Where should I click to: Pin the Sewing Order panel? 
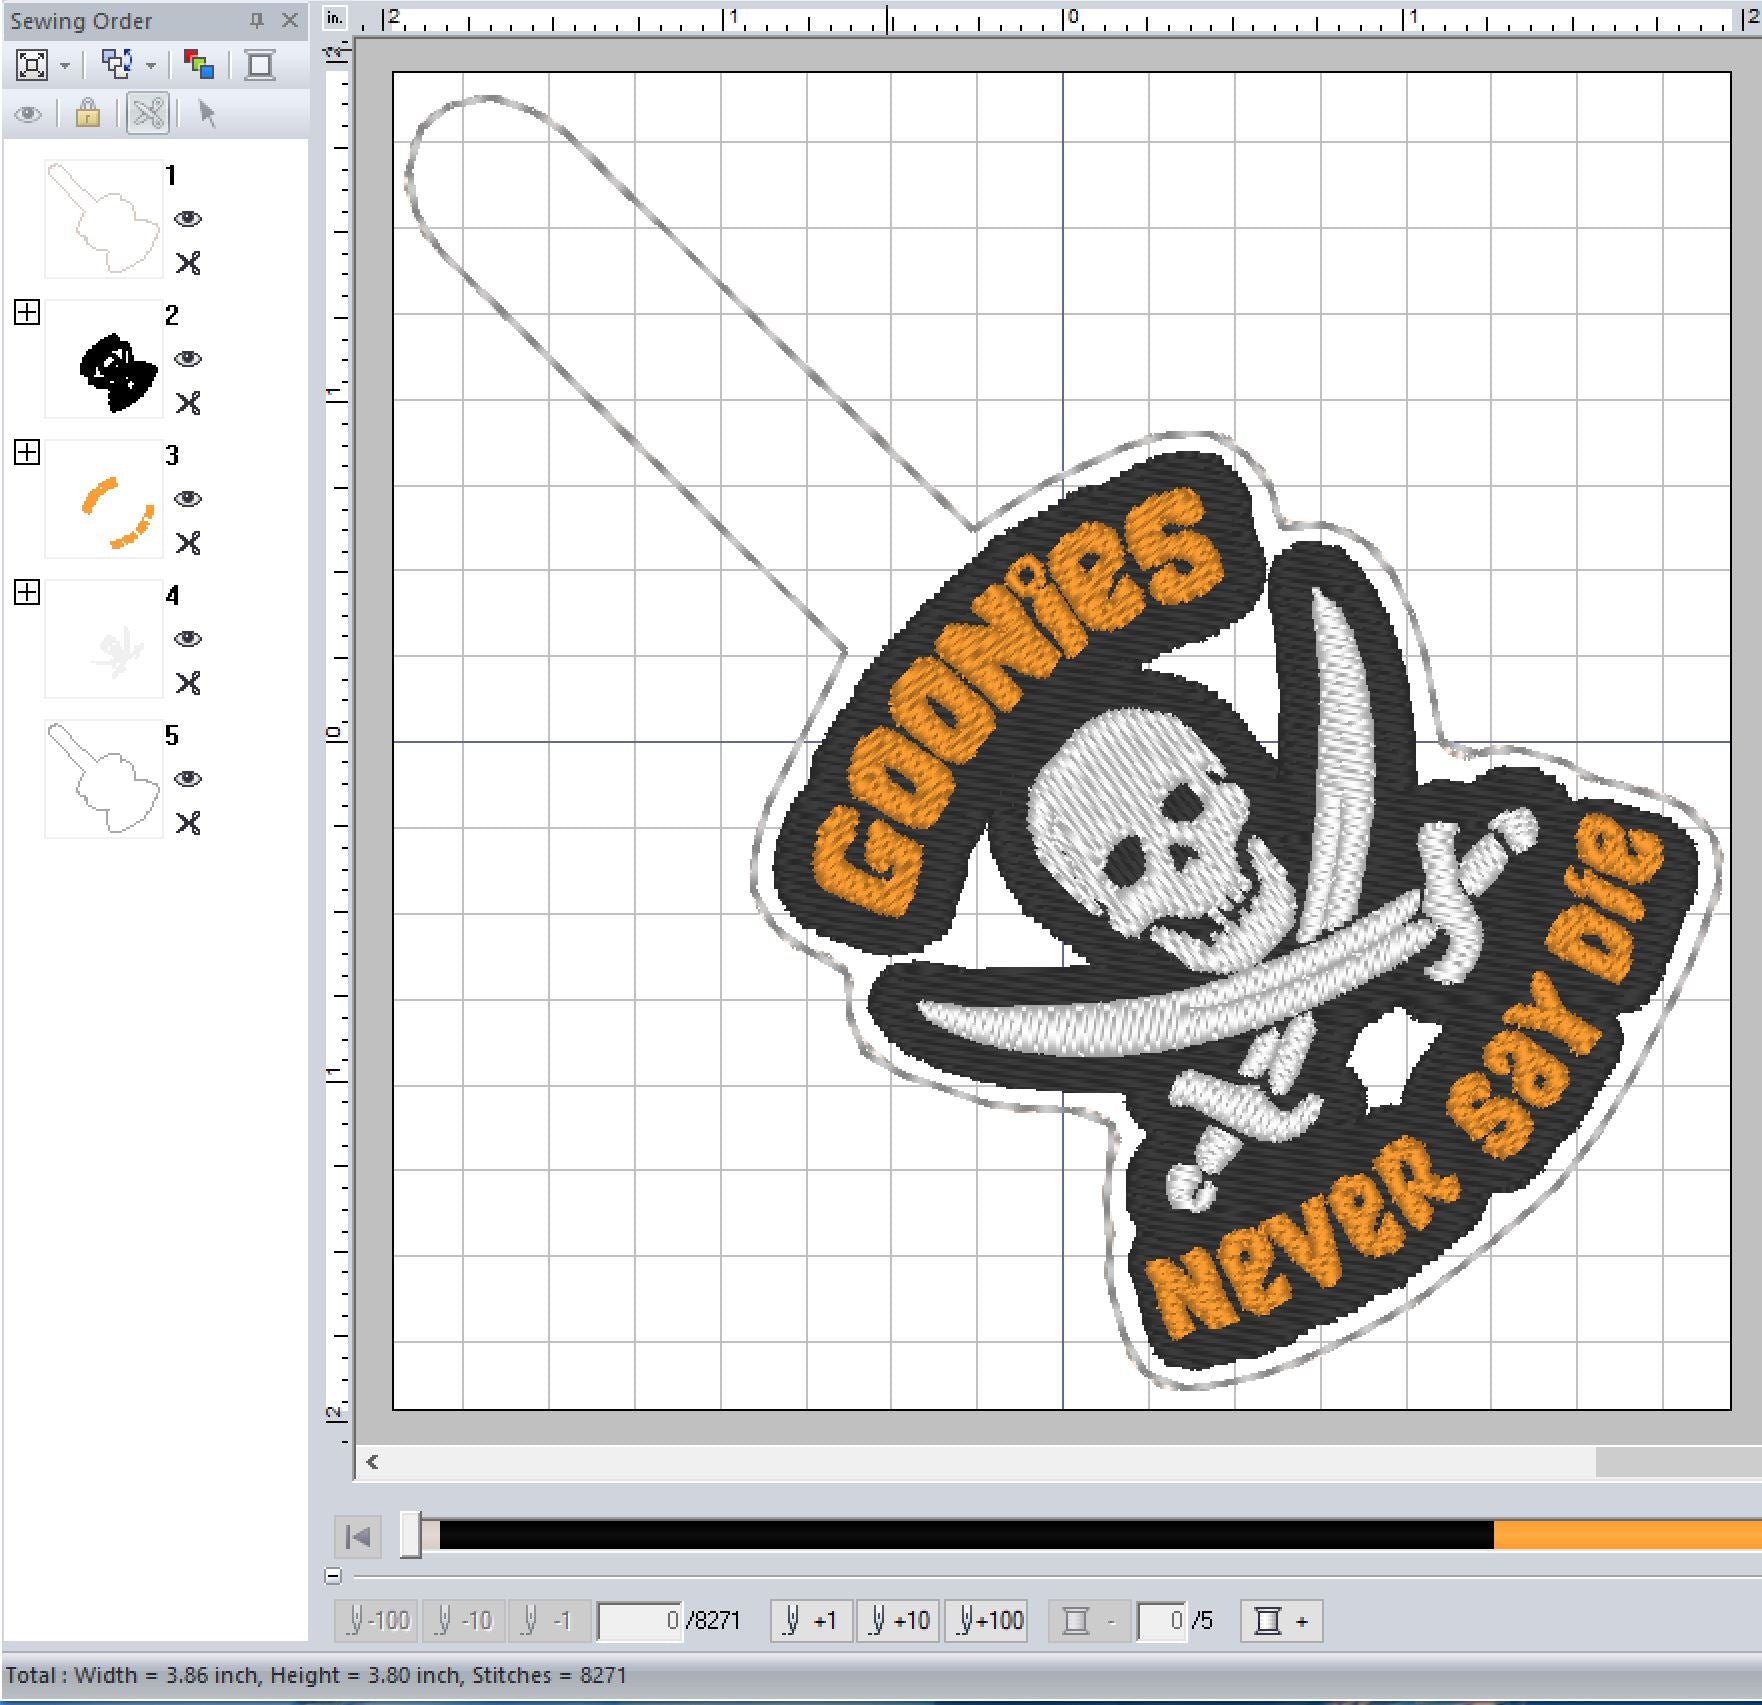pyautogui.click(x=257, y=20)
